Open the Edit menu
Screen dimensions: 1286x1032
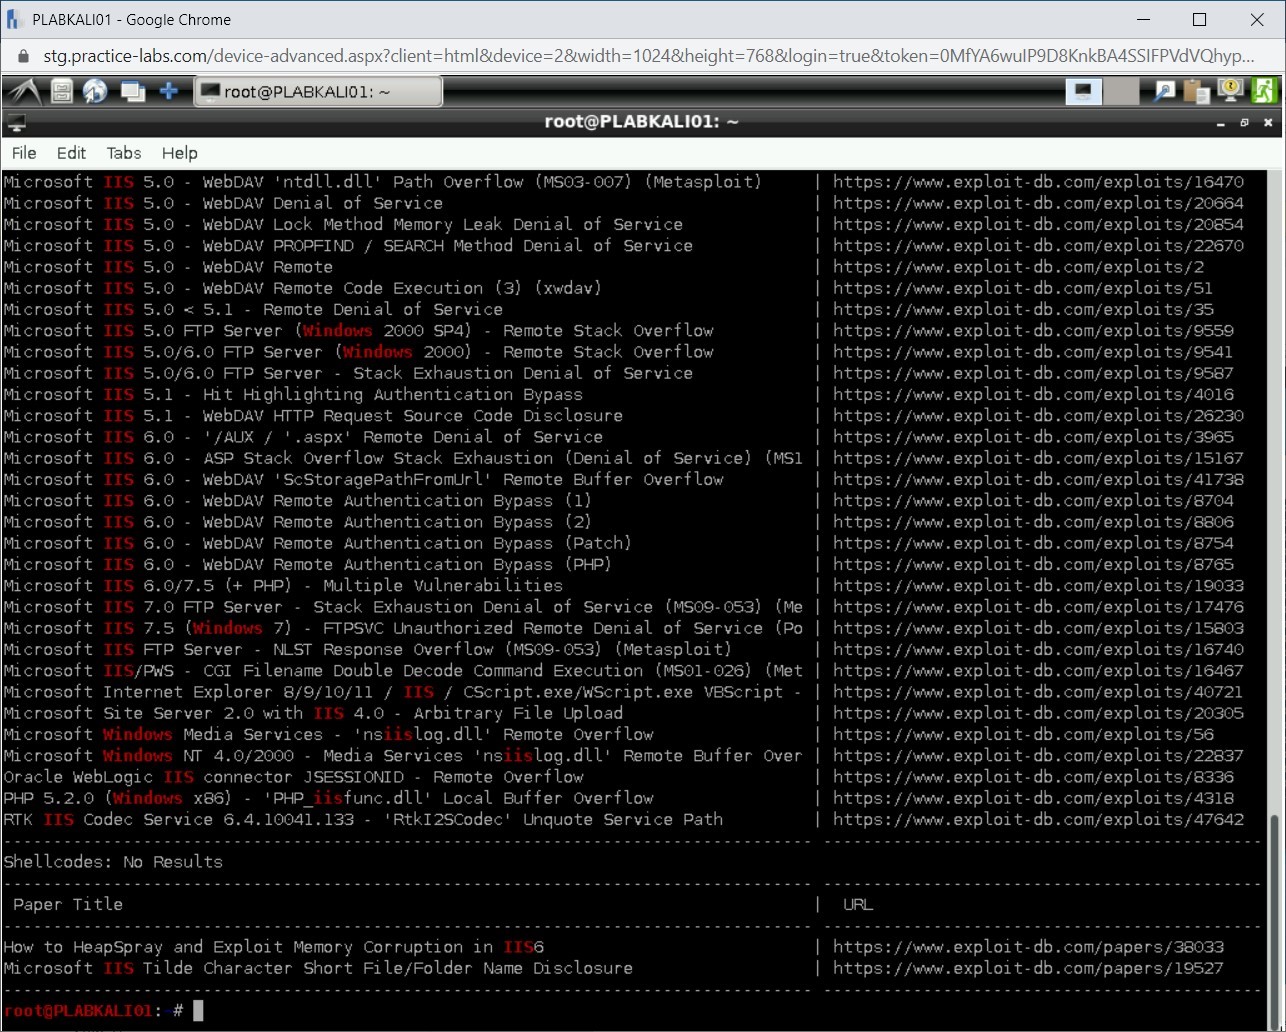click(71, 153)
